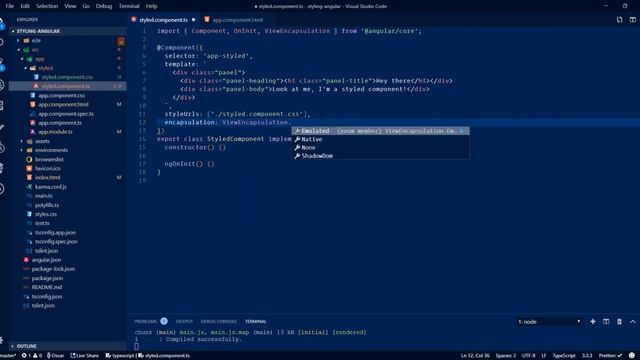Open package-lock.json file
This screenshot has height=360, width=640.
click(x=53, y=269)
